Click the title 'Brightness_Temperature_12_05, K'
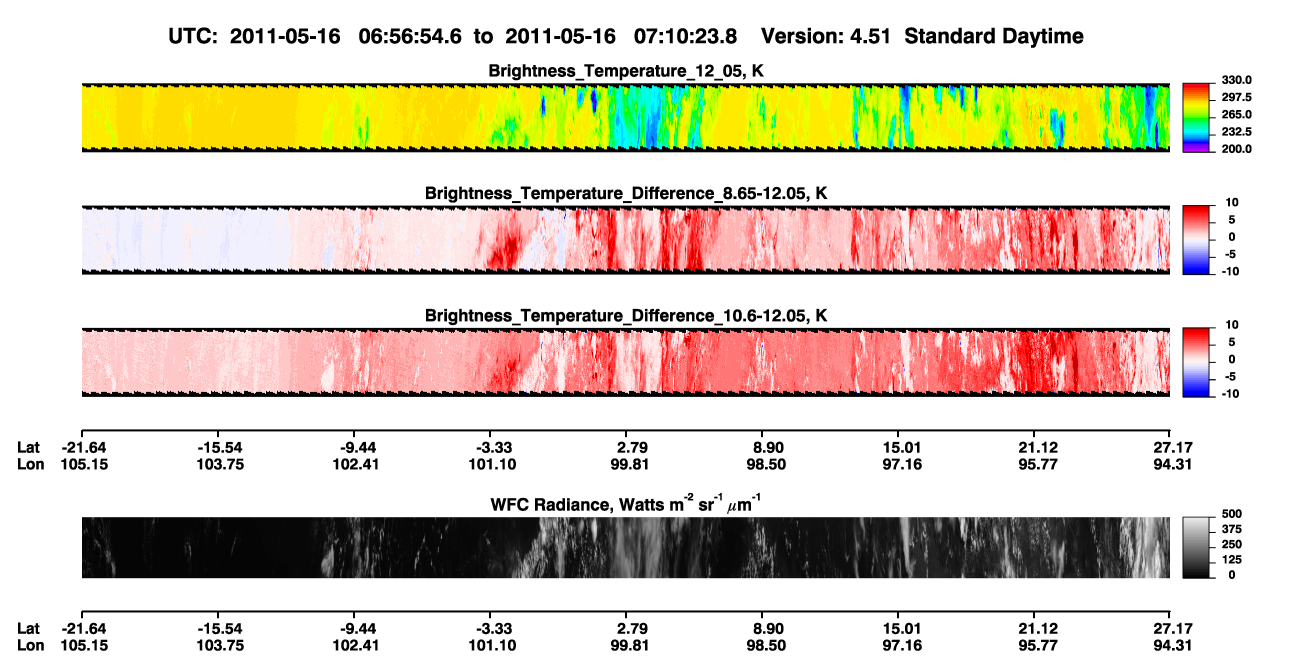 tap(626, 71)
